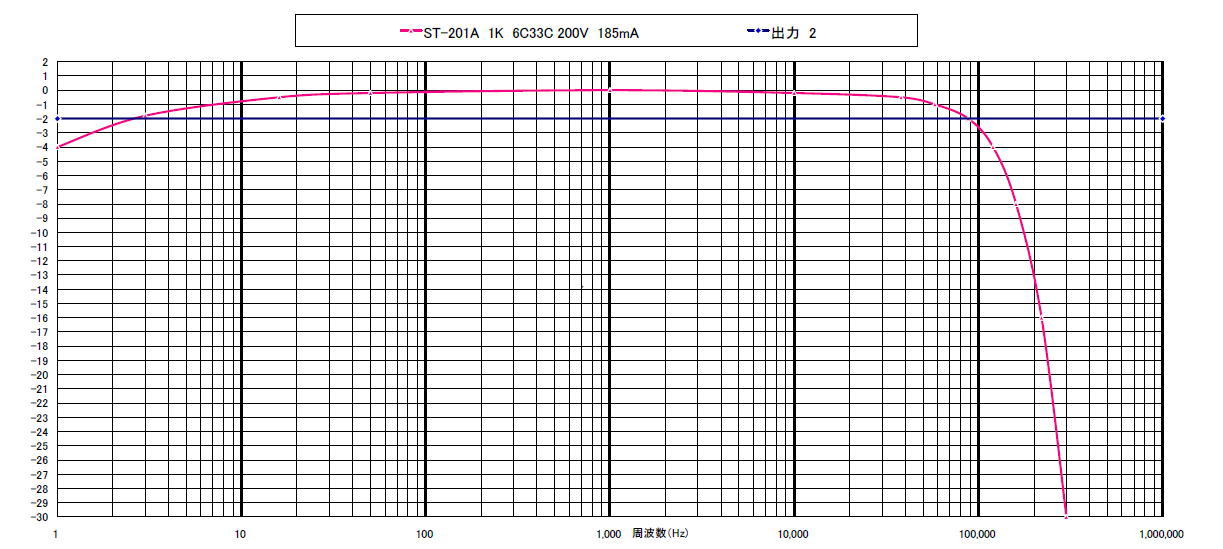
Task: Click the 出力 2 legend entry text
Action: pos(794,32)
